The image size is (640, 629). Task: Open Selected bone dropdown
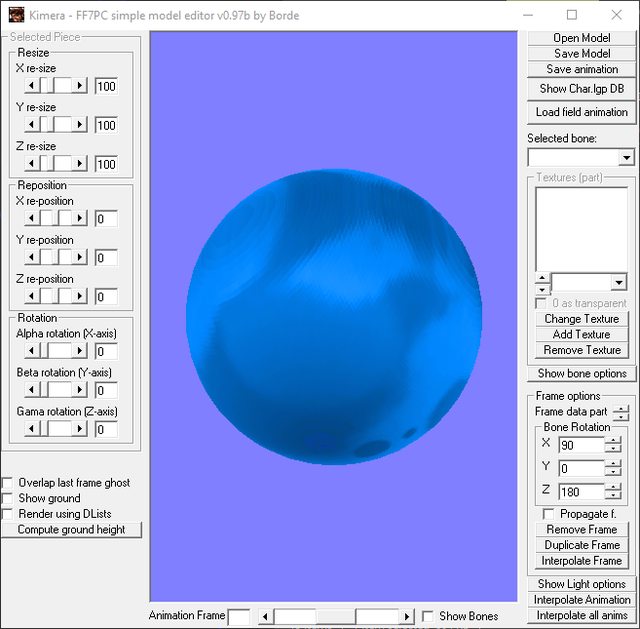[626, 158]
